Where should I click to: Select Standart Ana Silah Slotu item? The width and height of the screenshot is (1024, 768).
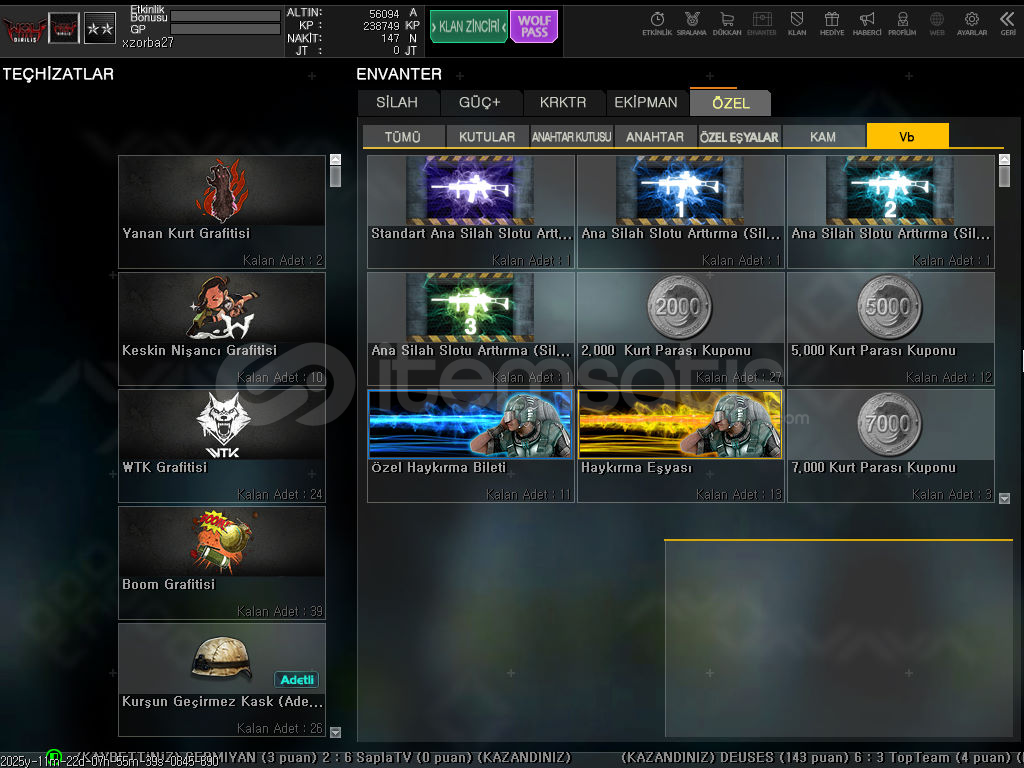(x=471, y=212)
